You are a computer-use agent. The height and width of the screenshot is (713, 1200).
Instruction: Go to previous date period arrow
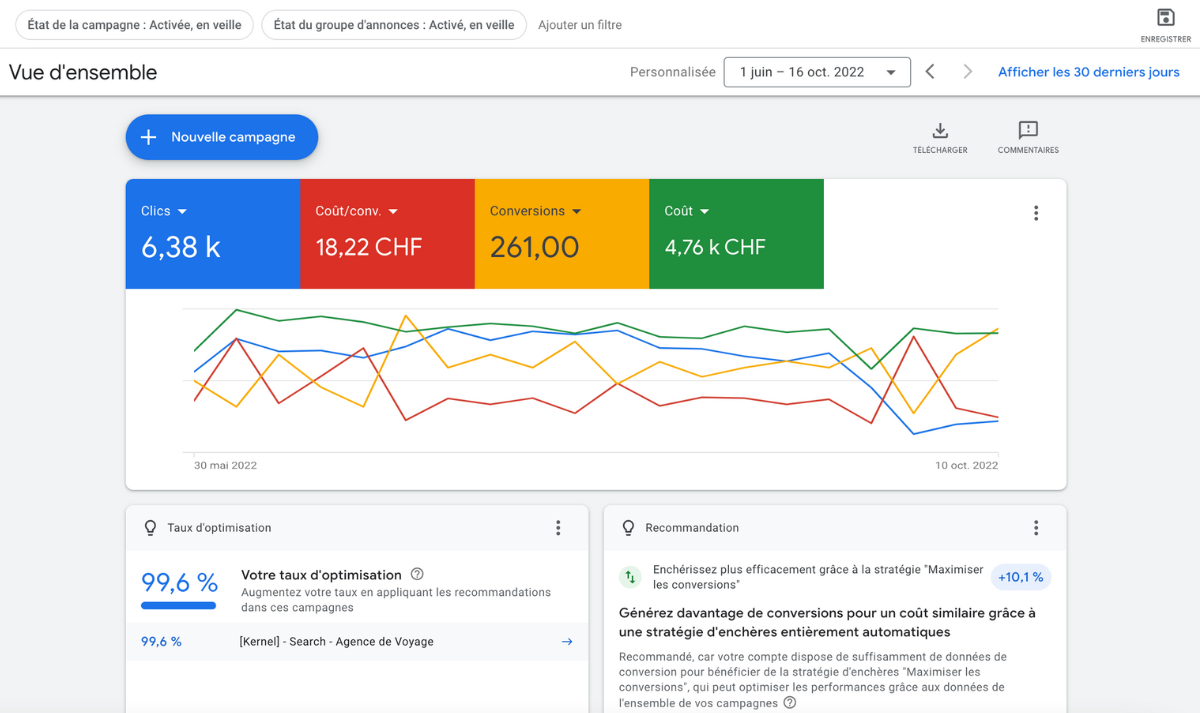(x=930, y=72)
